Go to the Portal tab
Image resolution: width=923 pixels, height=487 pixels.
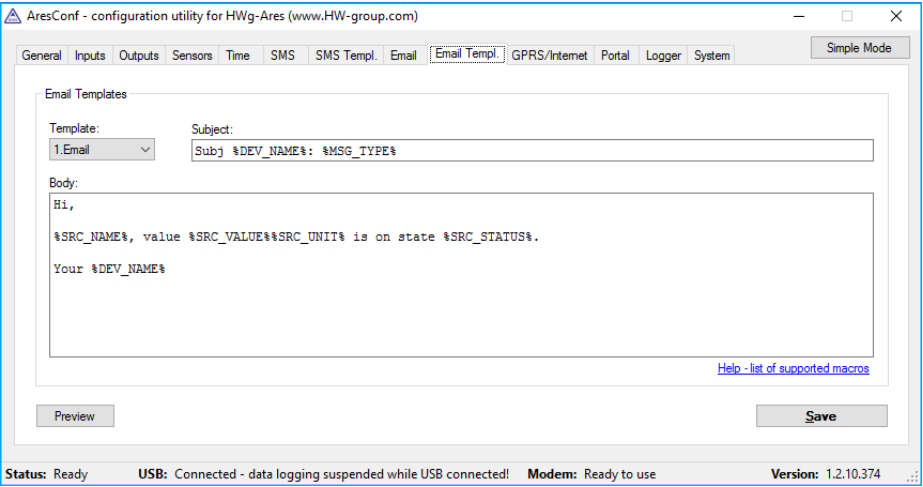coord(615,56)
